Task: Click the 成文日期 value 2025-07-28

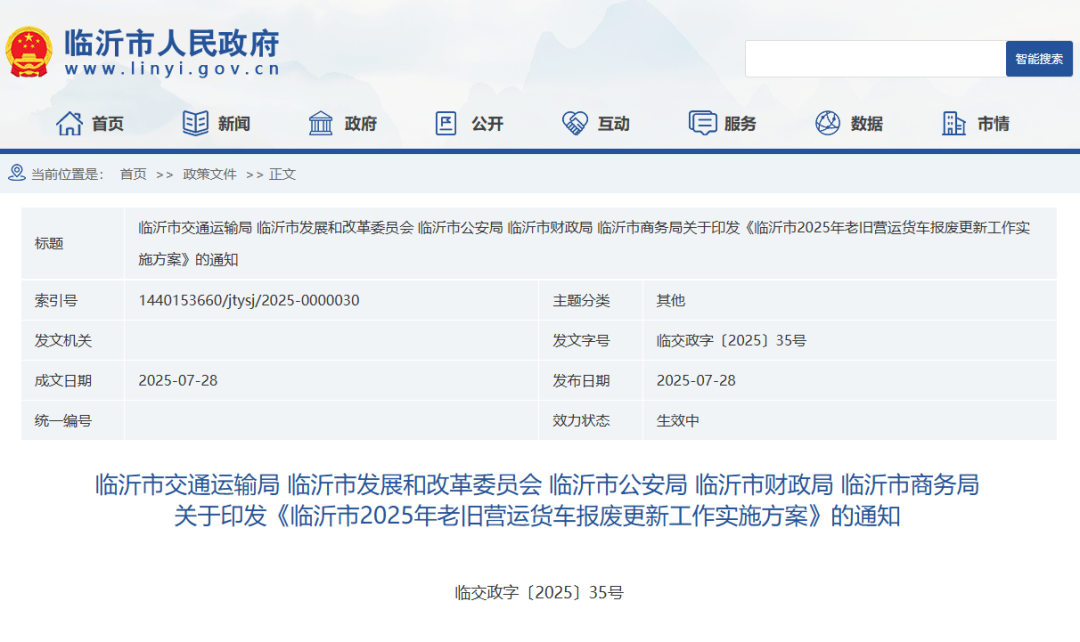Action: [x=178, y=380]
